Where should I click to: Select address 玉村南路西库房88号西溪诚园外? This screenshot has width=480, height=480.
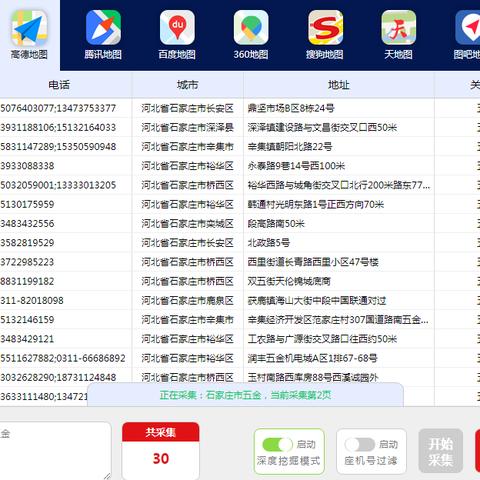pyautogui.click(x=313, y=378)
